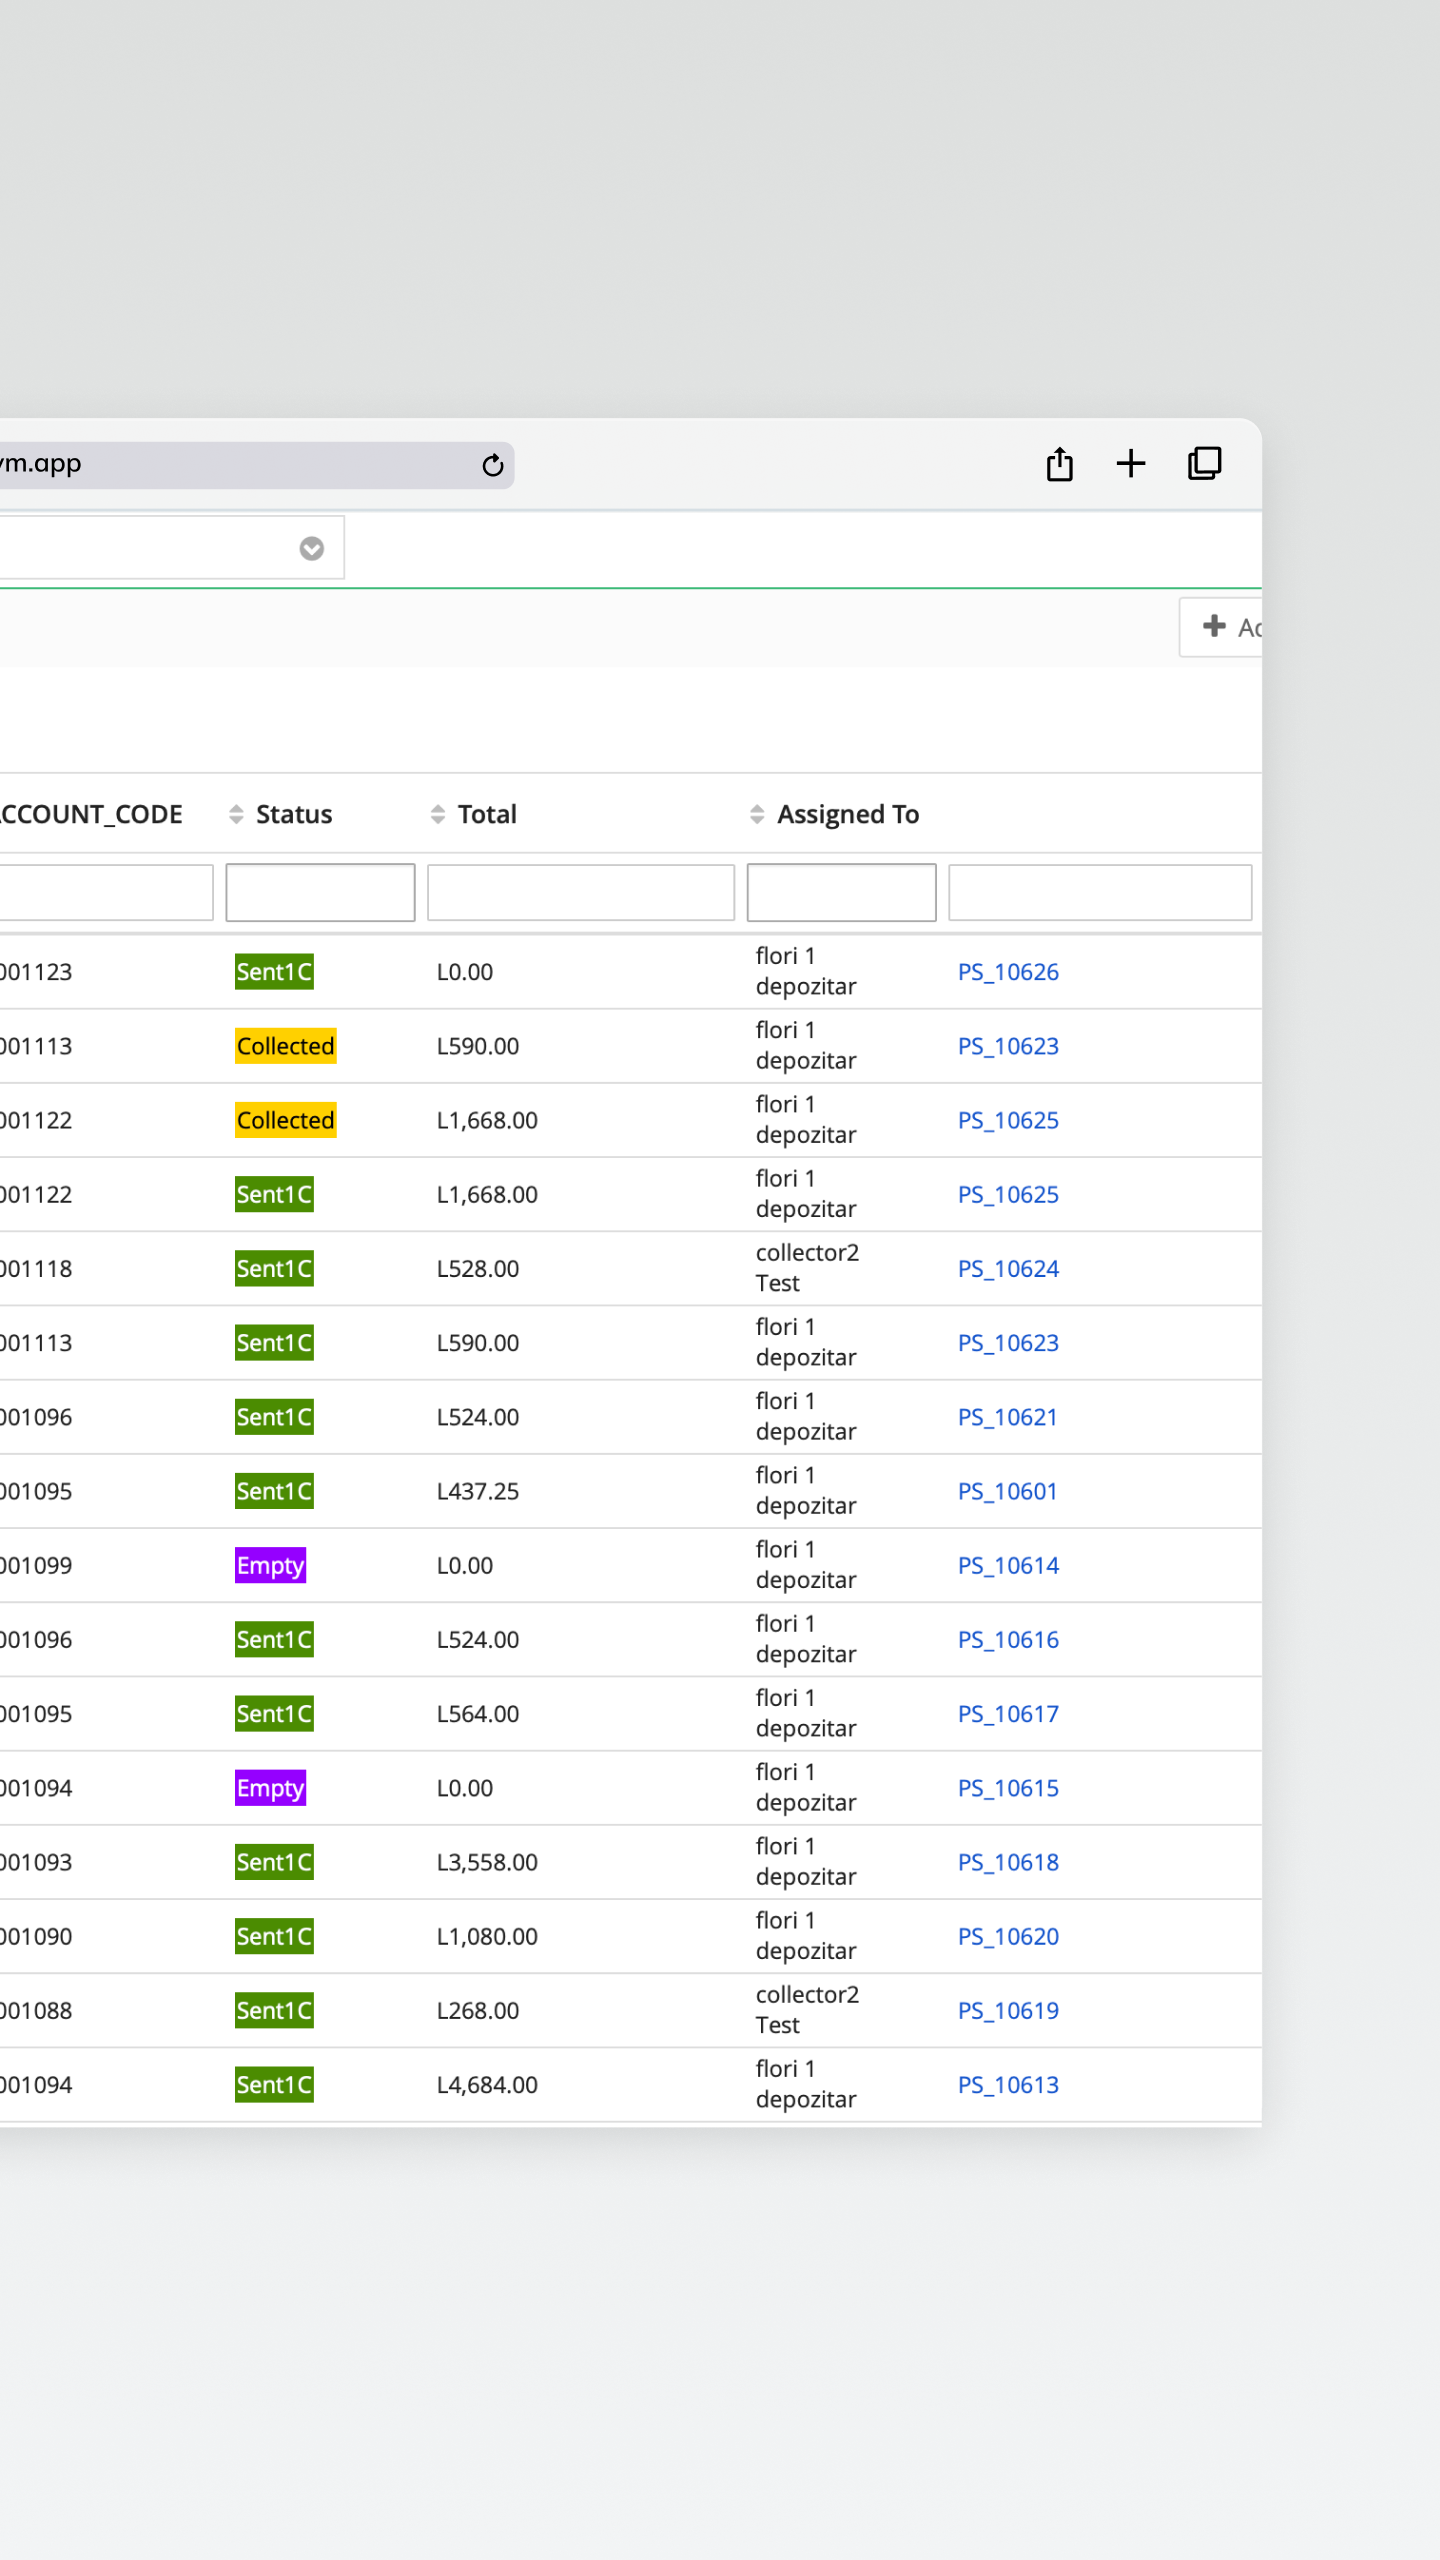The height and width of the screenshot is (2560, 1440).
Task: Open the PS_10626 link
Action: click(1008, 972)
